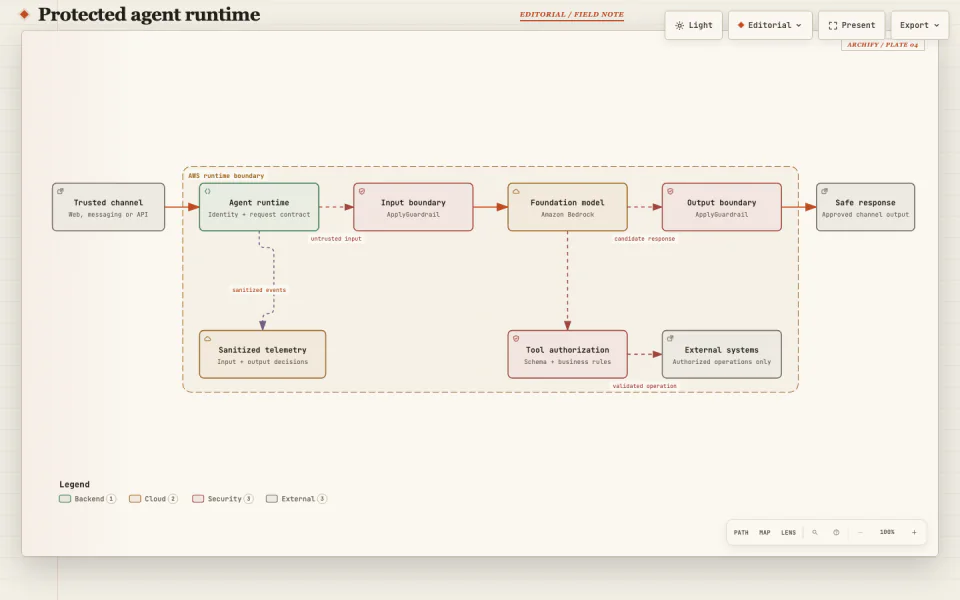Viewport: 960px width, 600px height.
Task: Click the Security red color swatch
Action: point(198,499)
